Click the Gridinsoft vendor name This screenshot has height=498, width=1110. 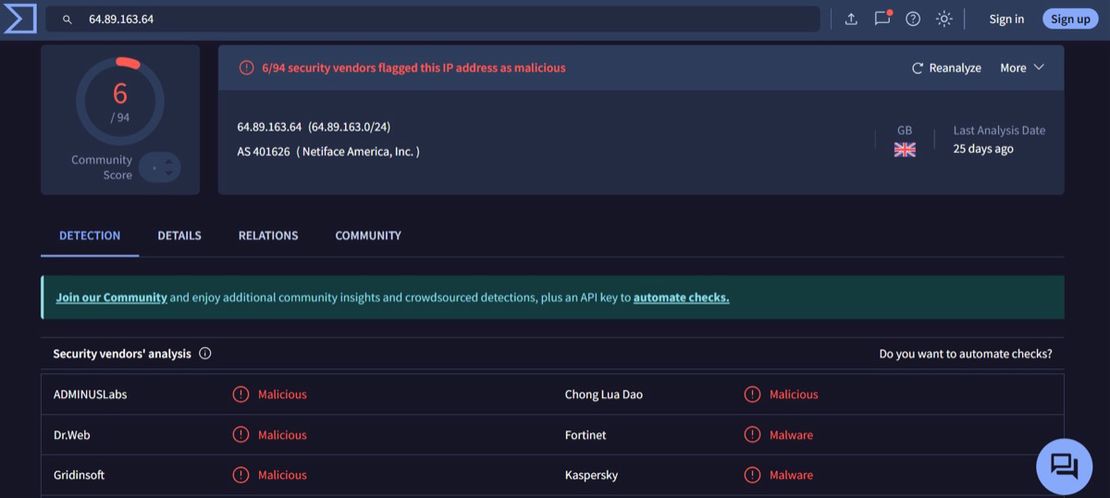(79, 475)
